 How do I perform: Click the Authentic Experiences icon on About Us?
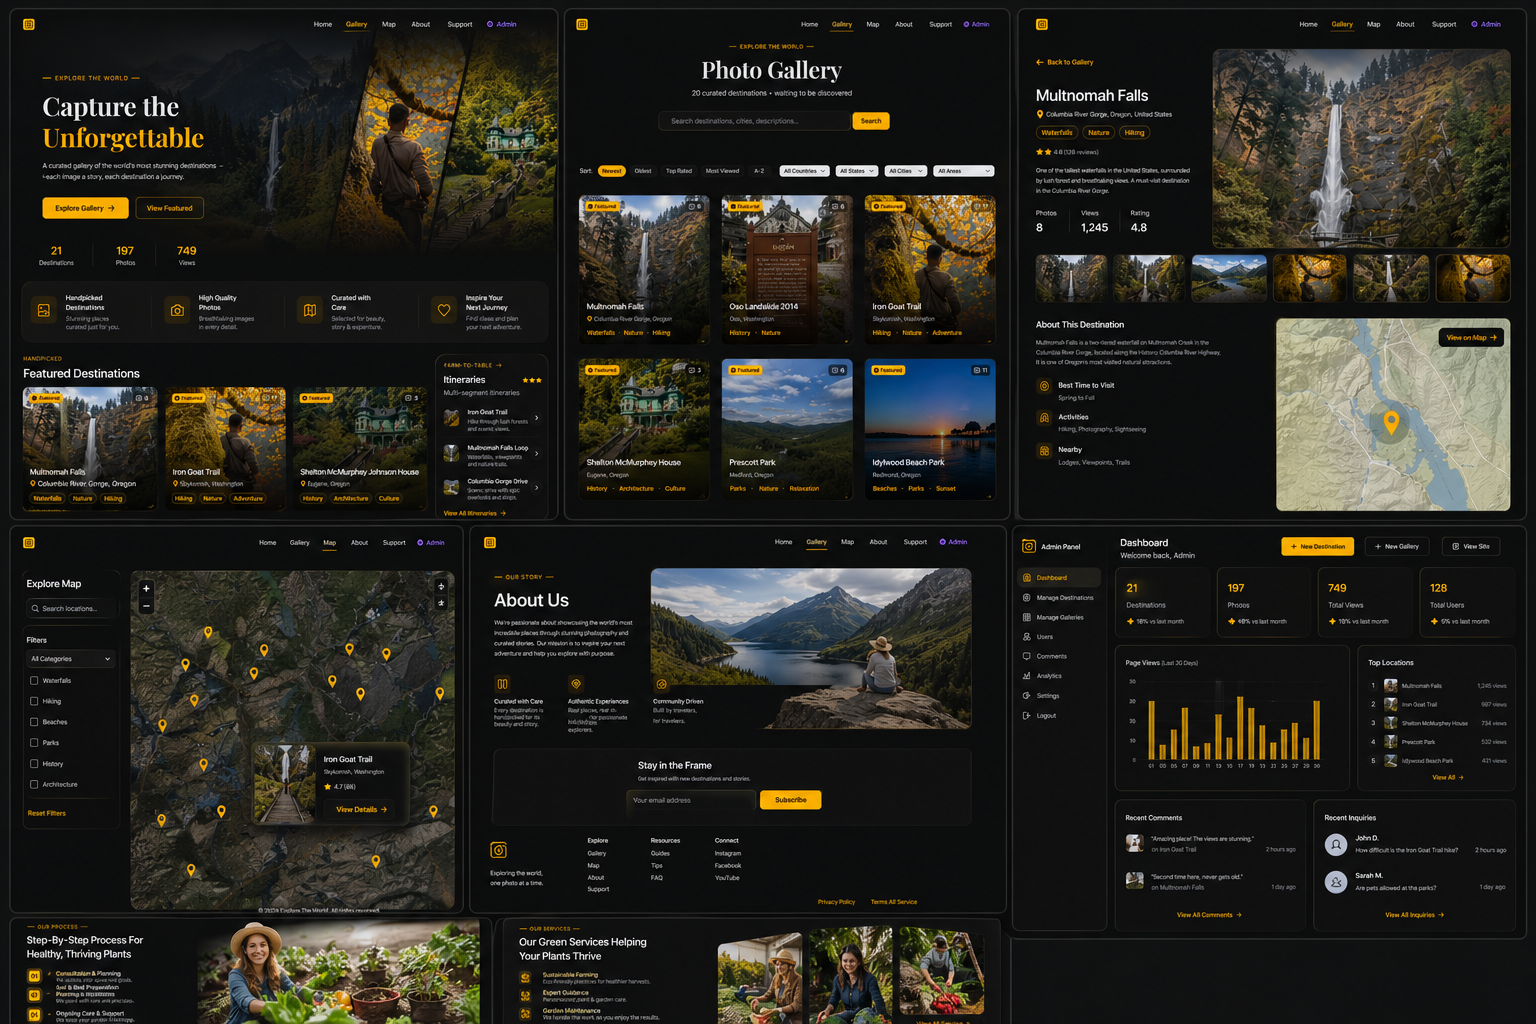[x=576, y=684]
